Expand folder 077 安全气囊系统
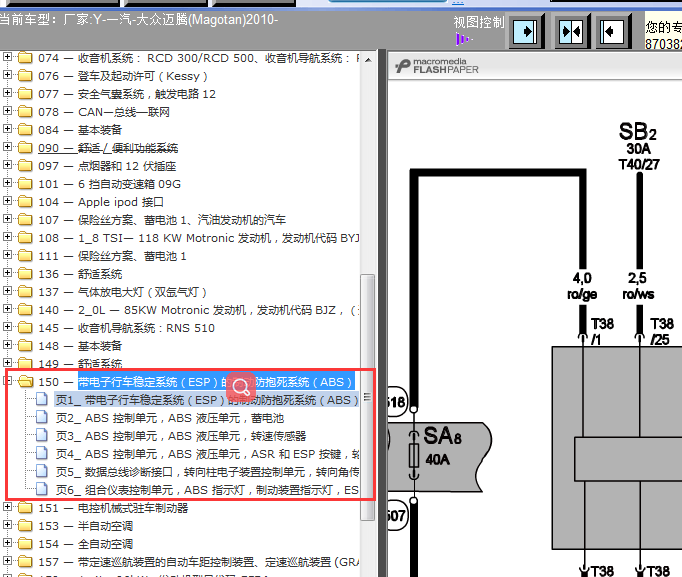This screenshot has width=682, height=577. coord(7,93)
